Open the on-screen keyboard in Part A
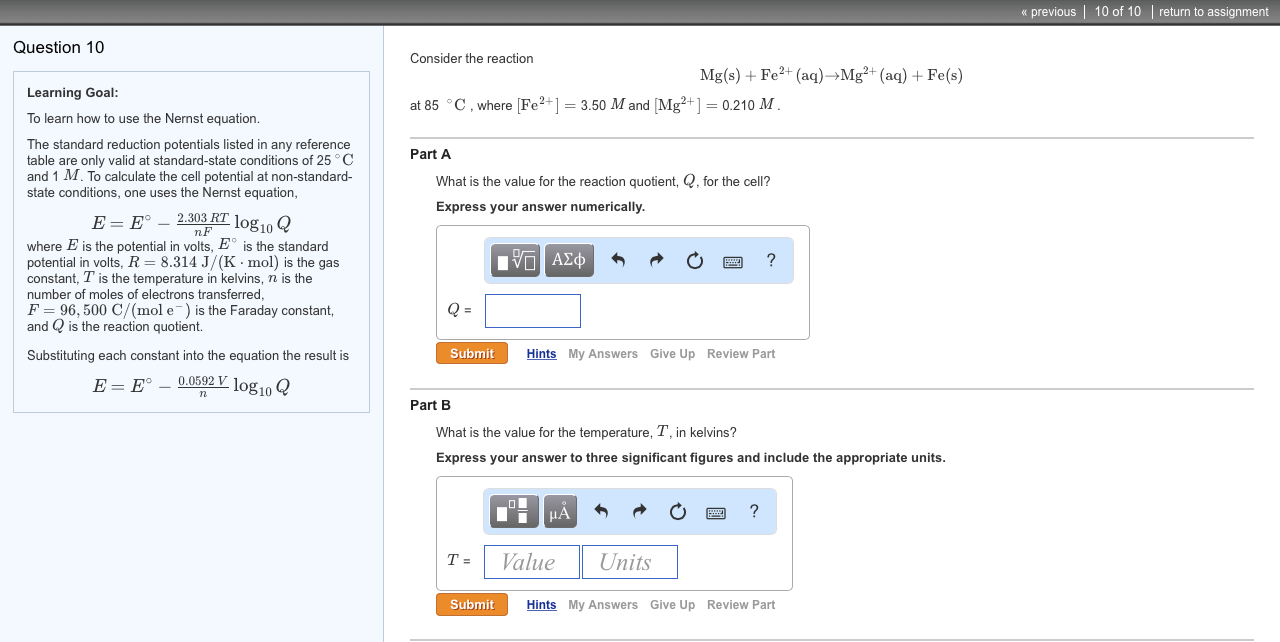The height and width of the screenshot is (642, 1280). [732, 260]
